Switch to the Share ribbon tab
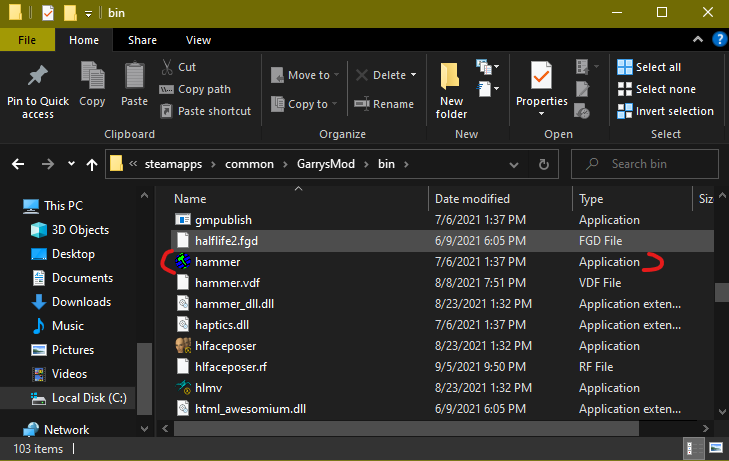 pos(142,40)
